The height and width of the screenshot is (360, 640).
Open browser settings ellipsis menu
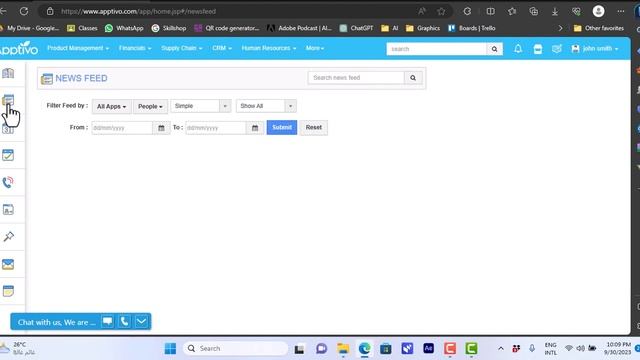click(x=621, y=11)
